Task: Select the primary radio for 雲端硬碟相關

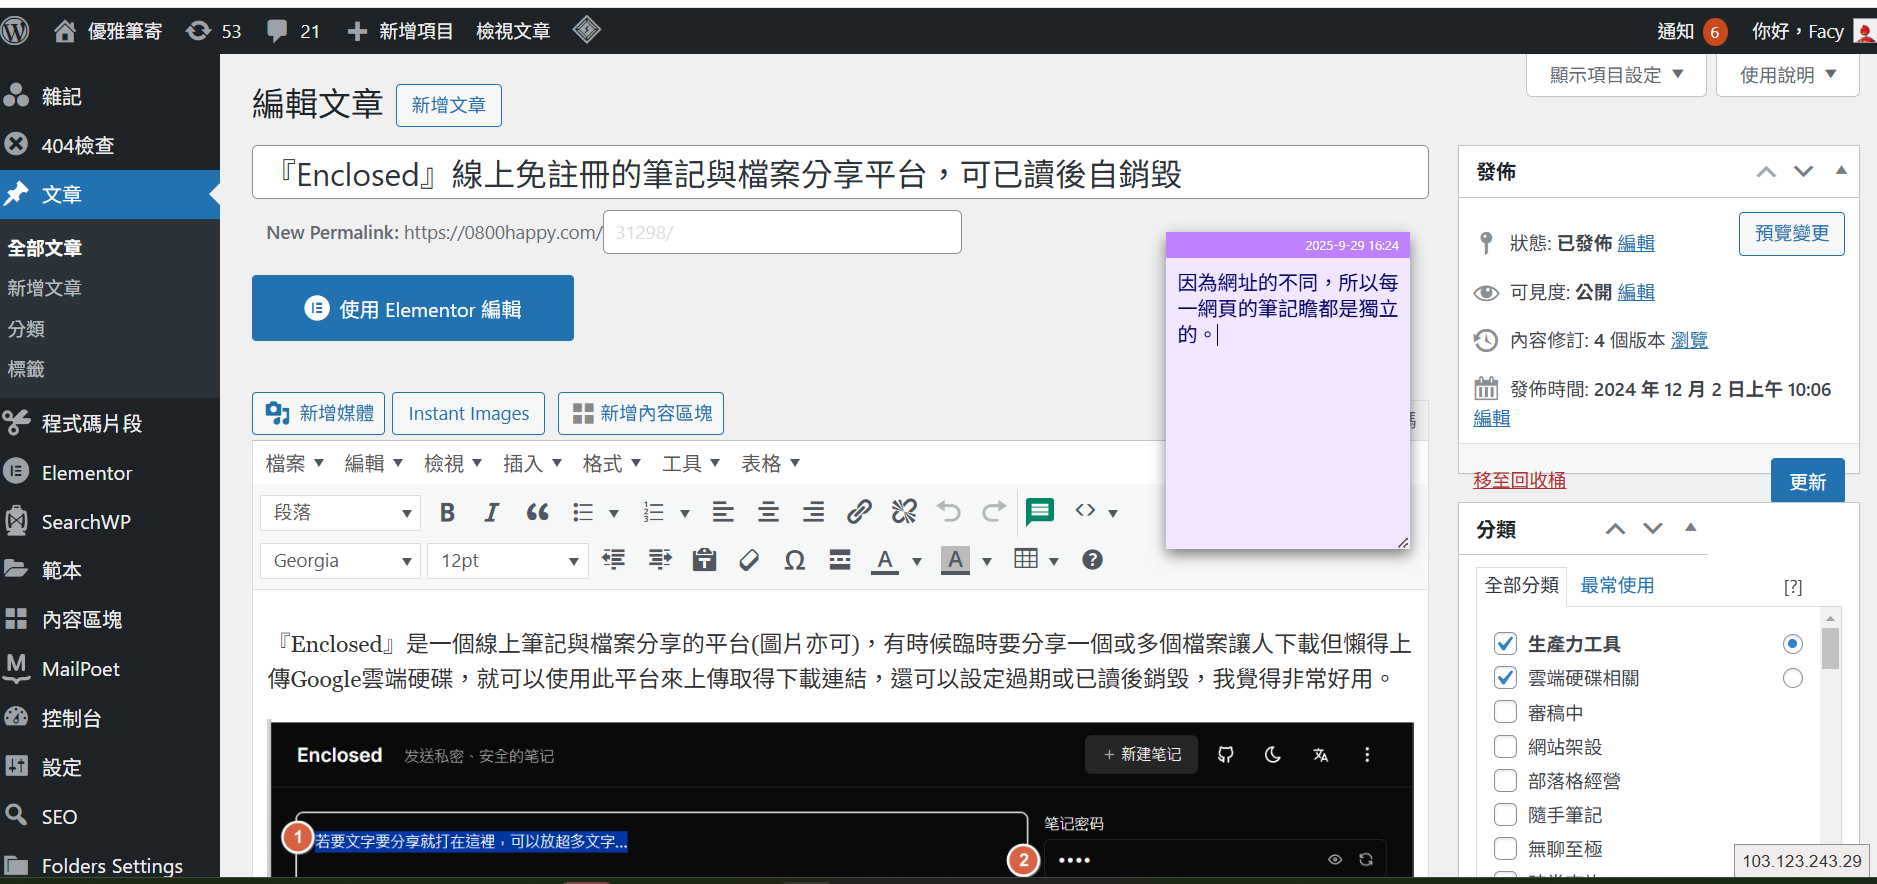Action: (x=1793, y=678)
